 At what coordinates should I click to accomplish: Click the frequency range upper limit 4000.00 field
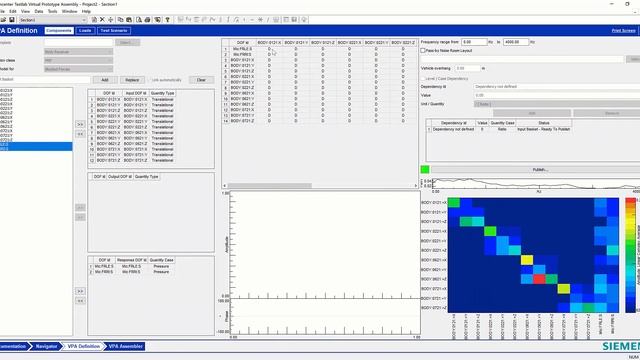[516, 42]
